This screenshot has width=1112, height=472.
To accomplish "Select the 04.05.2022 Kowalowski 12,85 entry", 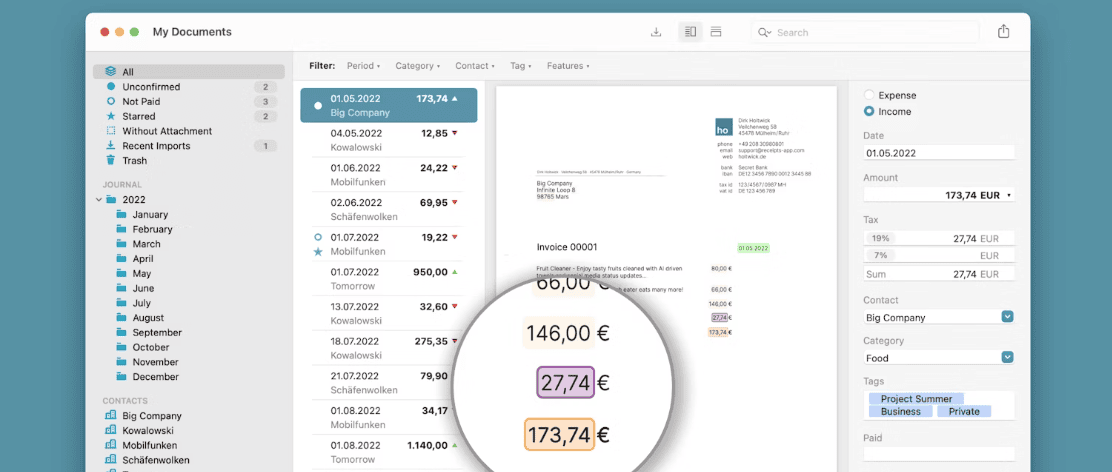I will point(389,140).
